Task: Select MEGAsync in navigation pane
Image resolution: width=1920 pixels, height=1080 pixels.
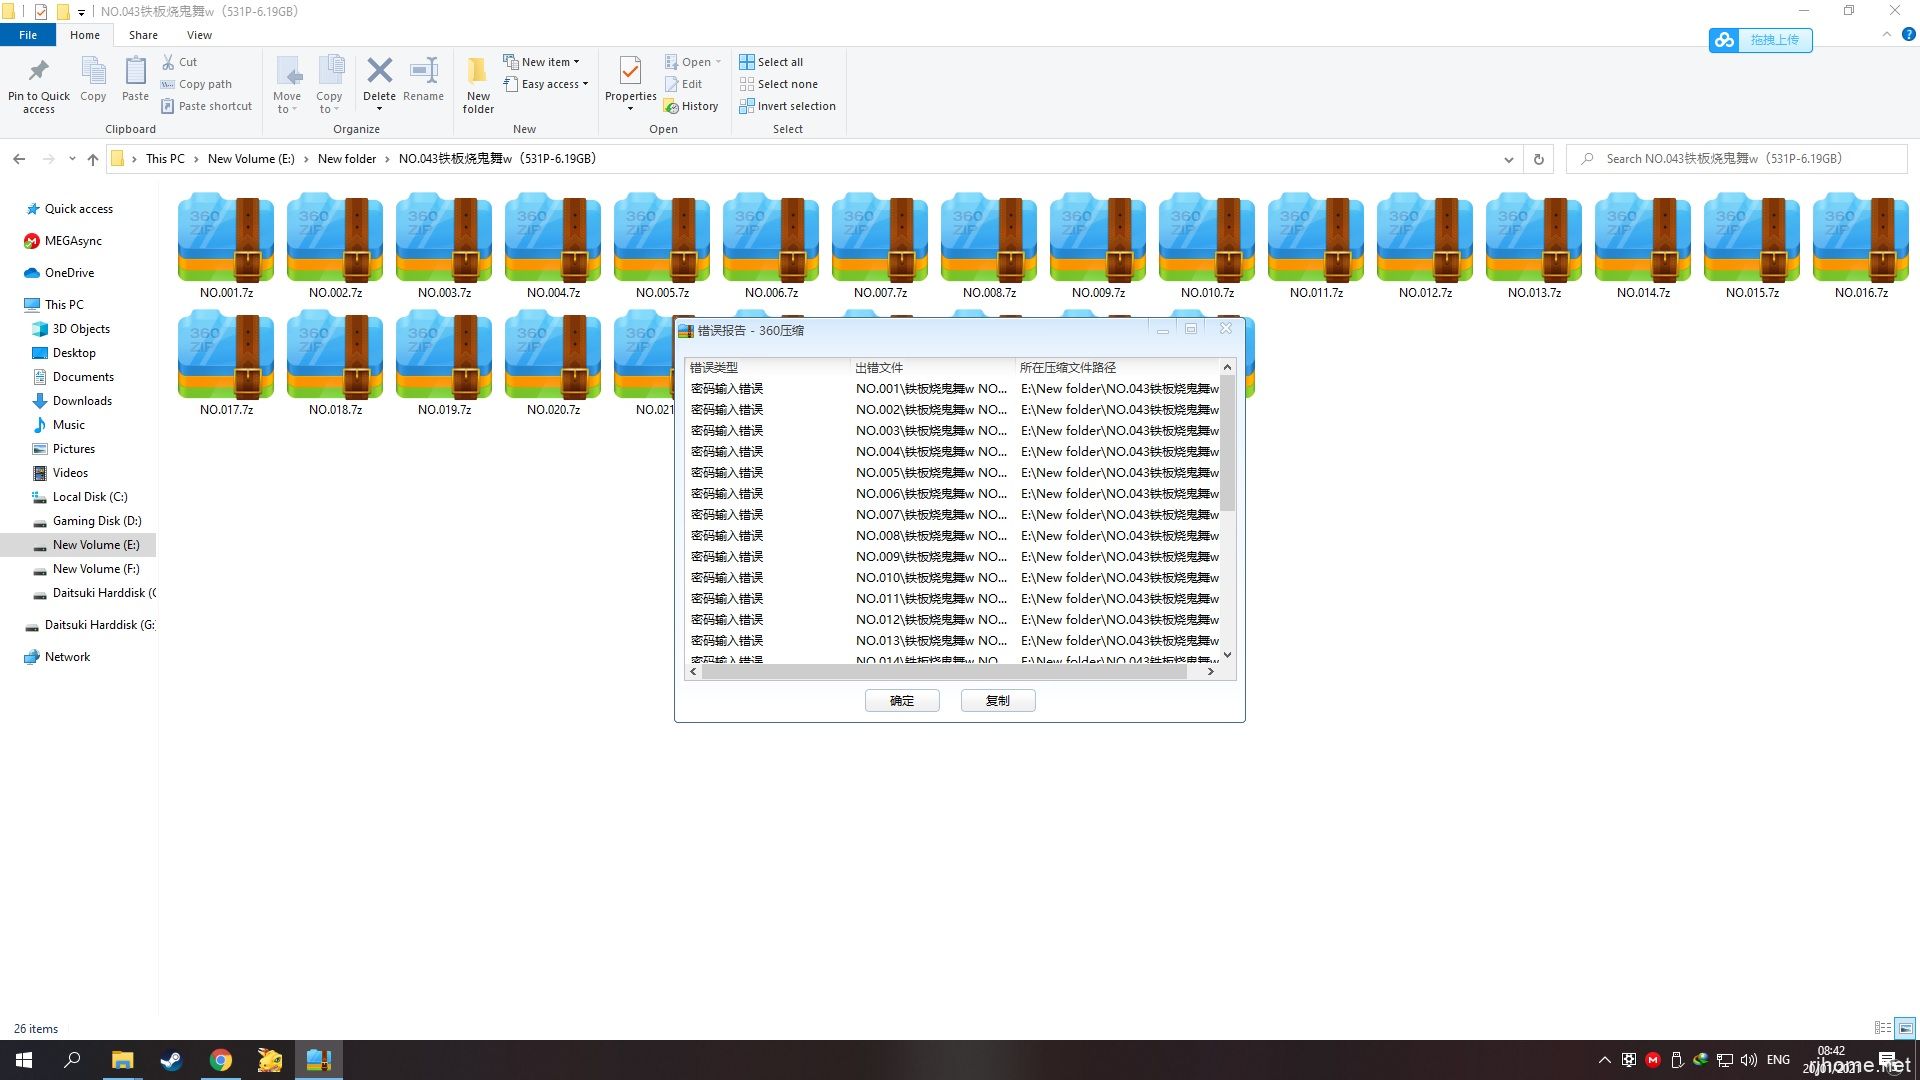Action: (73, 241)
